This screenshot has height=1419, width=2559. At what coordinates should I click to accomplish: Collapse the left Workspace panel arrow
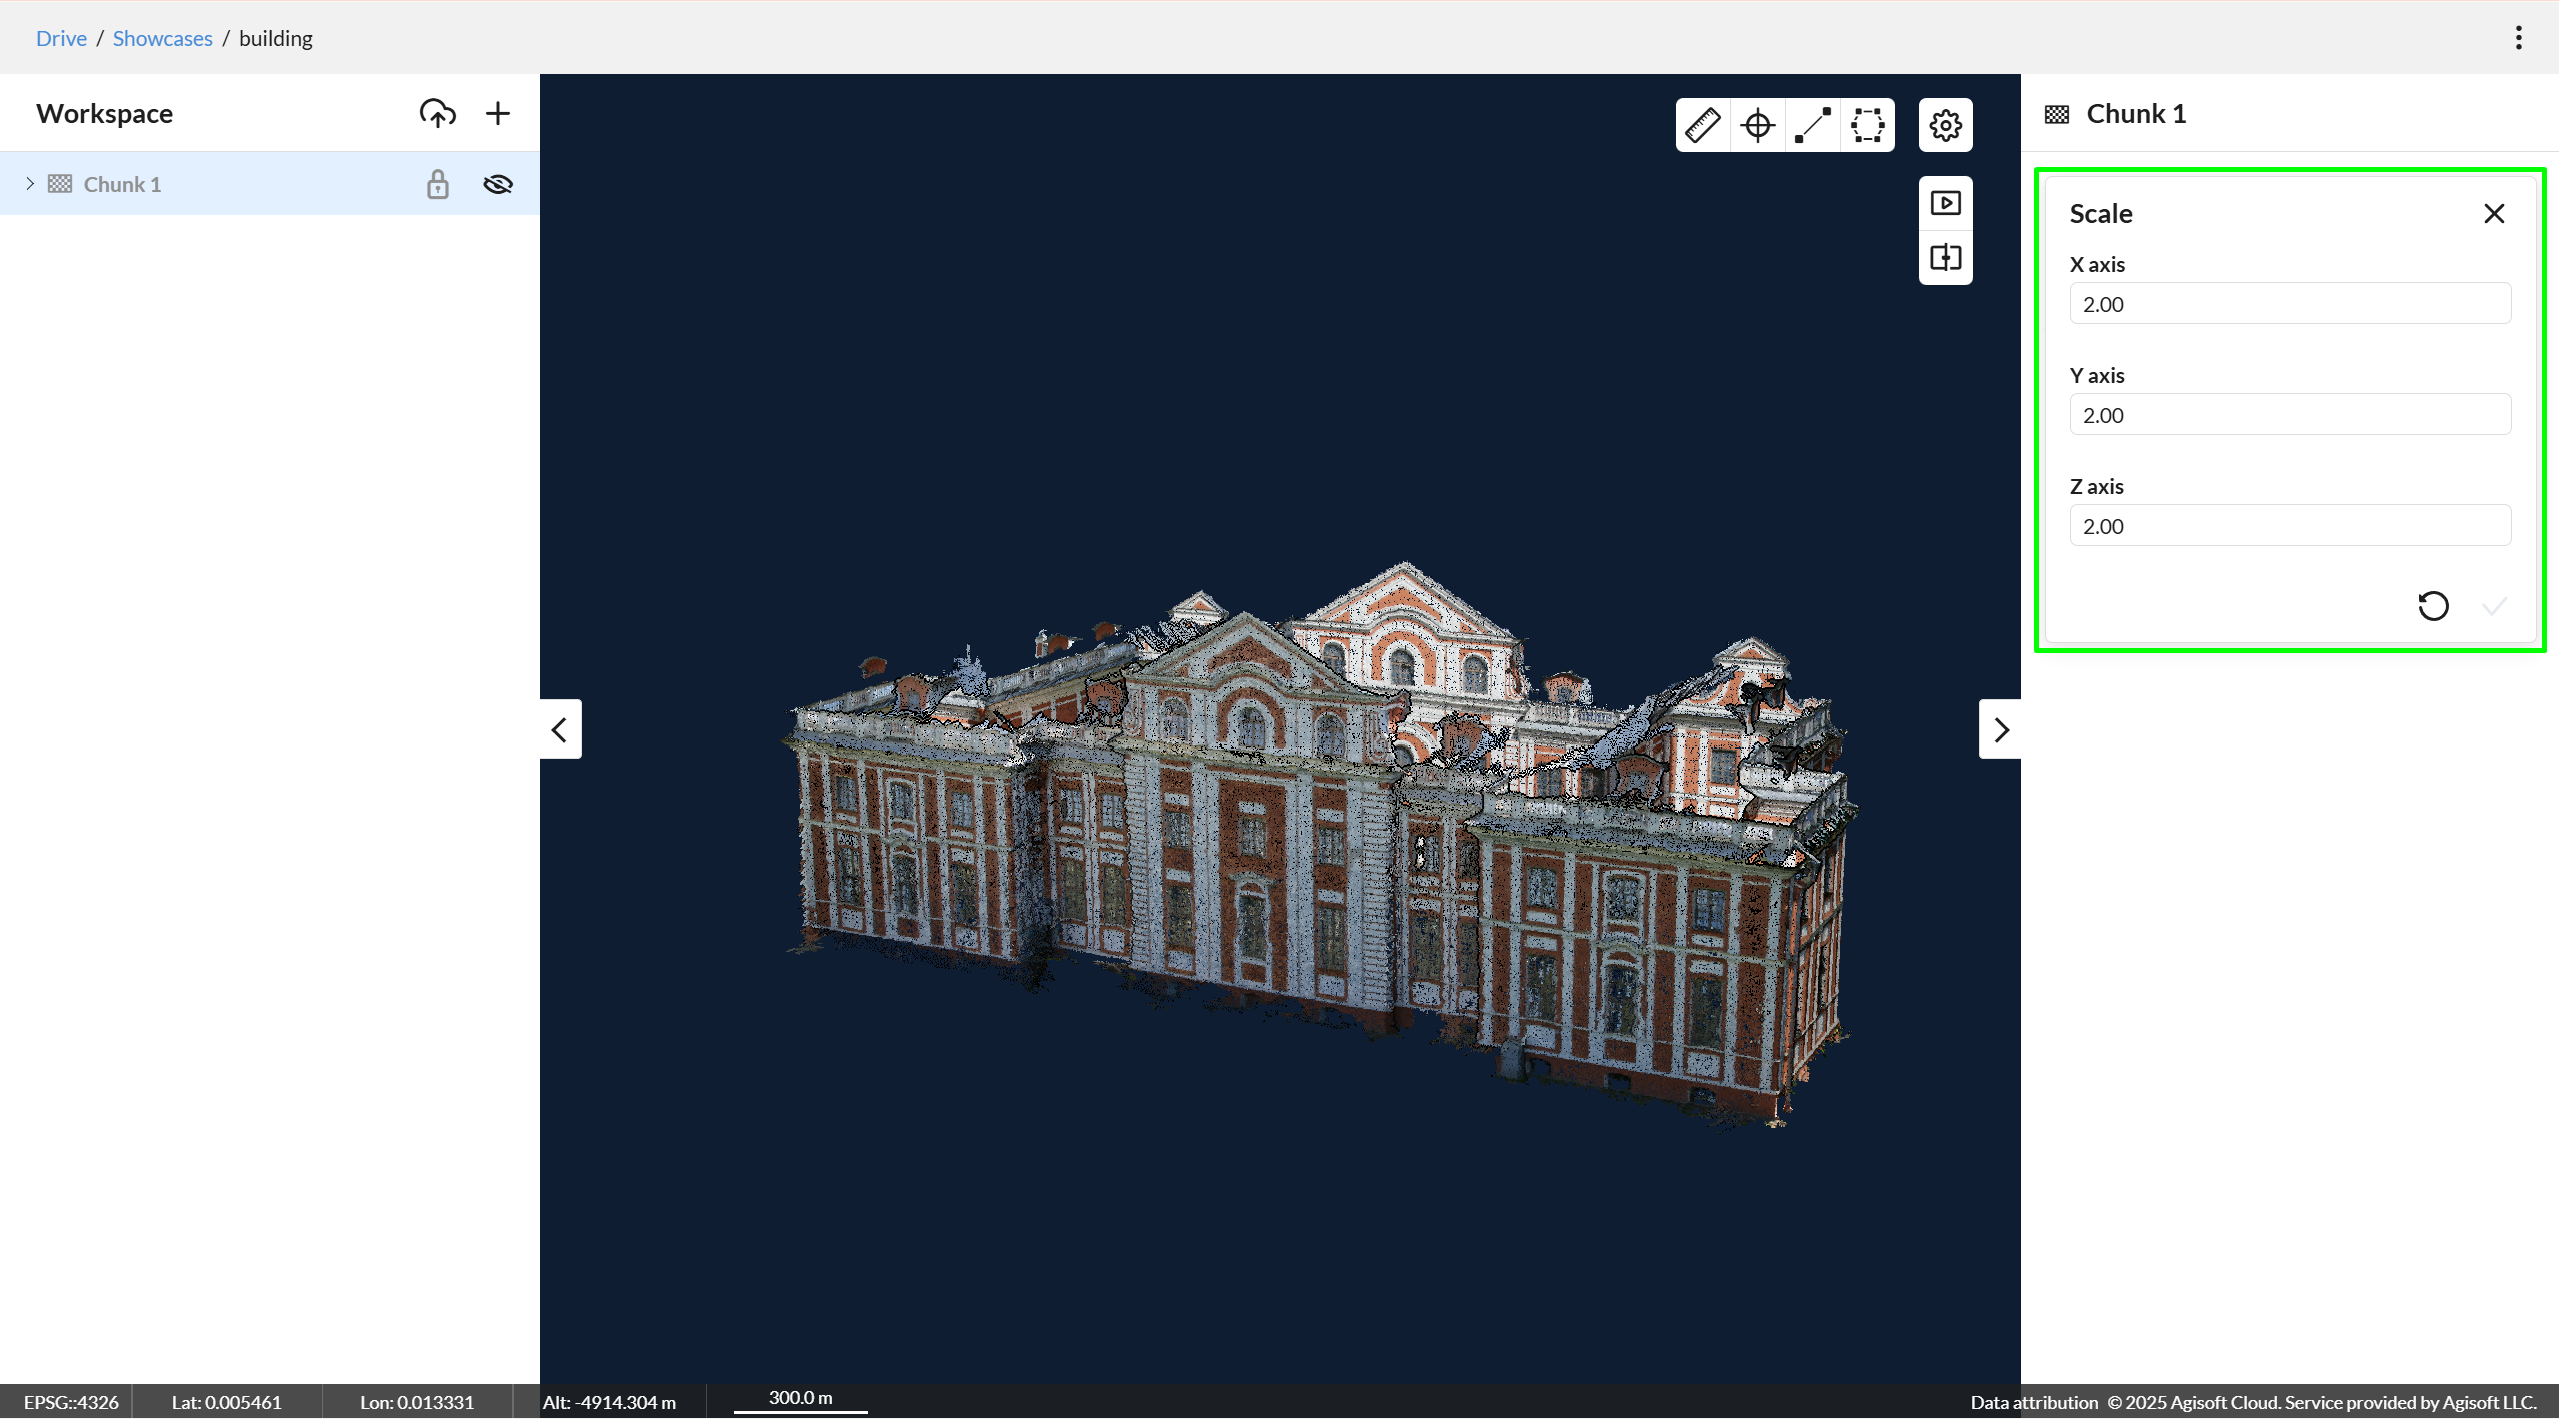[560, 729]
